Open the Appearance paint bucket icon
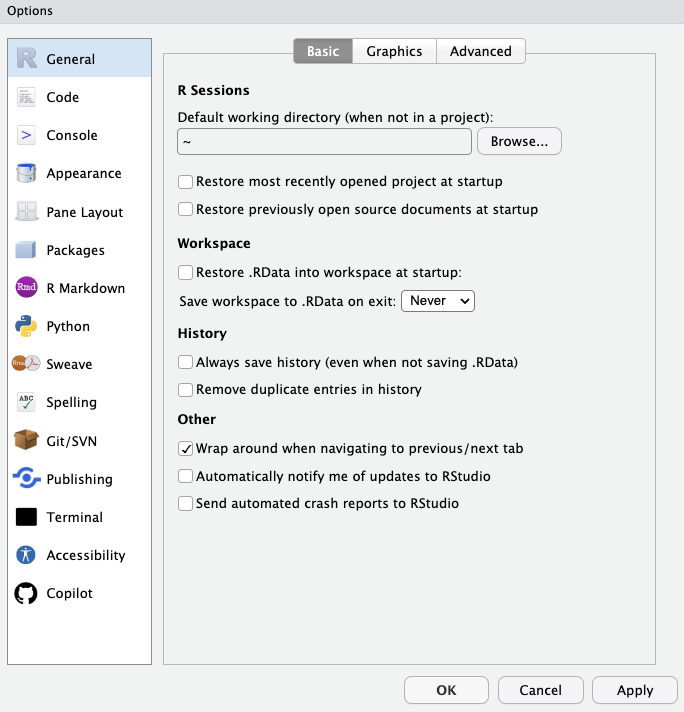684x712 pixels. click(27, 173)
